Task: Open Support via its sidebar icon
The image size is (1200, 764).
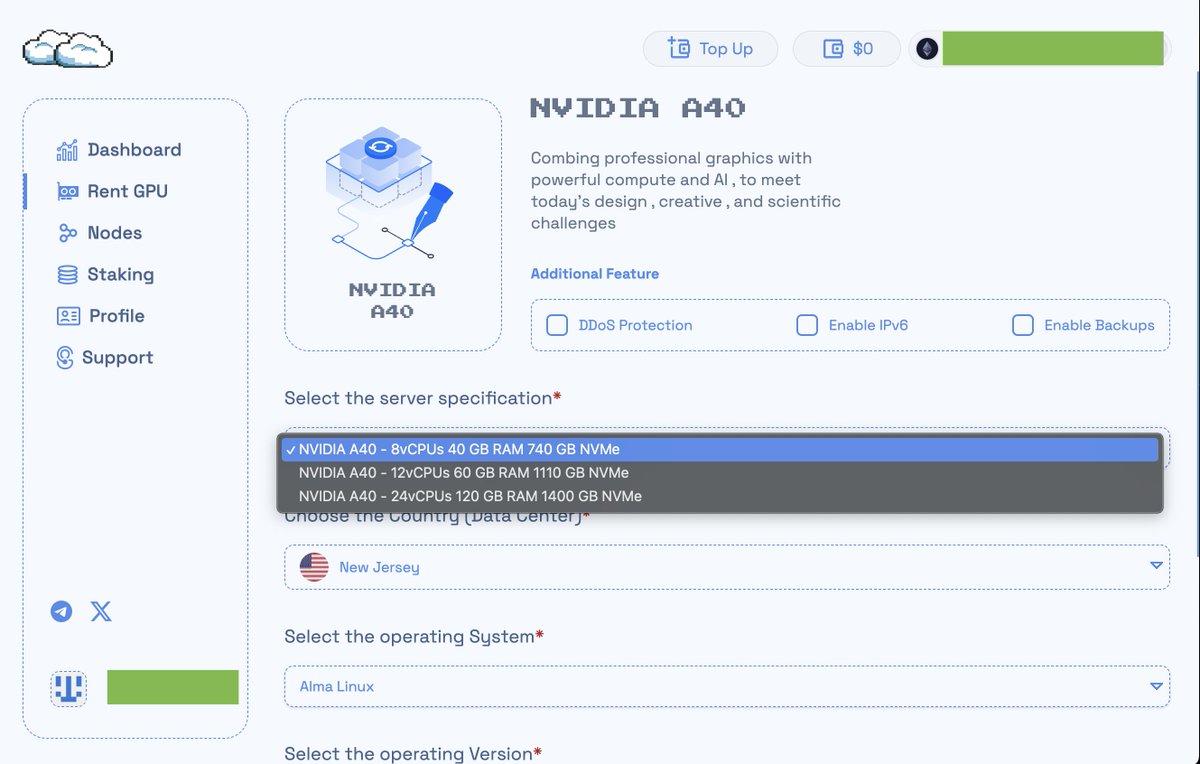Action: tap(65, 357)
